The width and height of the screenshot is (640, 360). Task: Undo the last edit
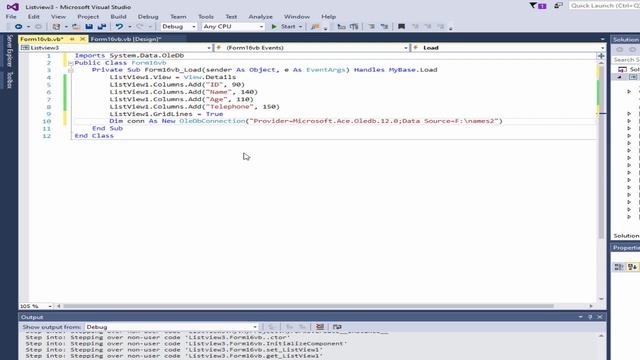click(x=119, y=27)
